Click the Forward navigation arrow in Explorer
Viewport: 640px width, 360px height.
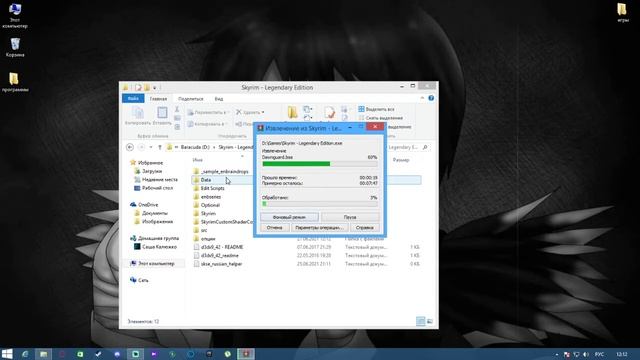142,147
